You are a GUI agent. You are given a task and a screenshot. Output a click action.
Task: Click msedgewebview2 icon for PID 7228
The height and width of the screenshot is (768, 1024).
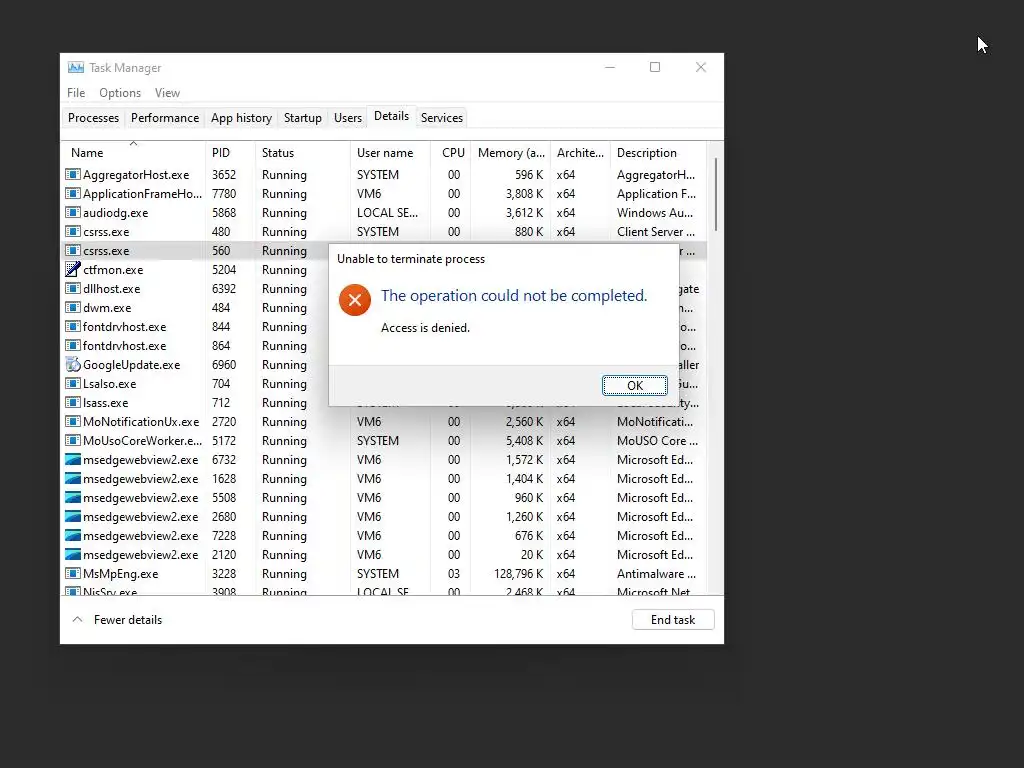click(x=72, y=535)
